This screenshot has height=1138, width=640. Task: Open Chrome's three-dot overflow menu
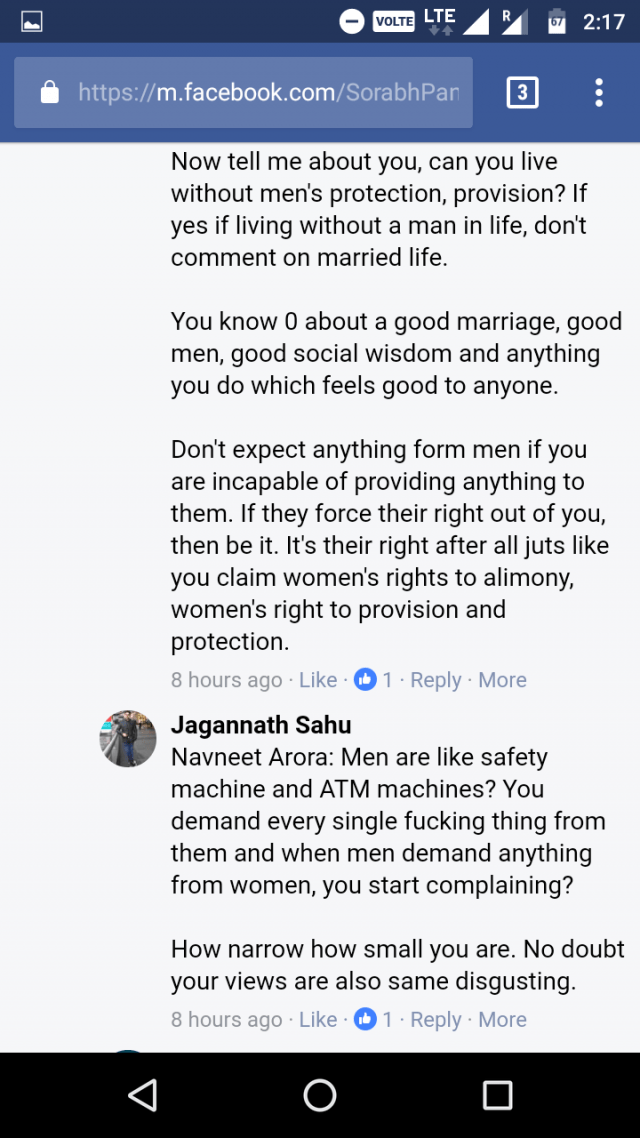599,93
